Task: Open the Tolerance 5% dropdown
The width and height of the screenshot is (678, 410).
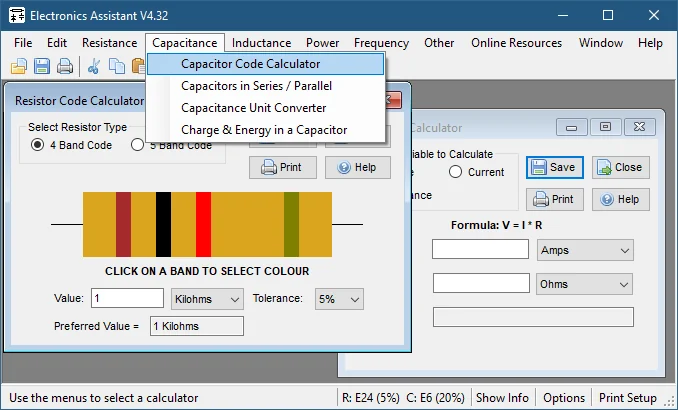Action: point(339,299)
